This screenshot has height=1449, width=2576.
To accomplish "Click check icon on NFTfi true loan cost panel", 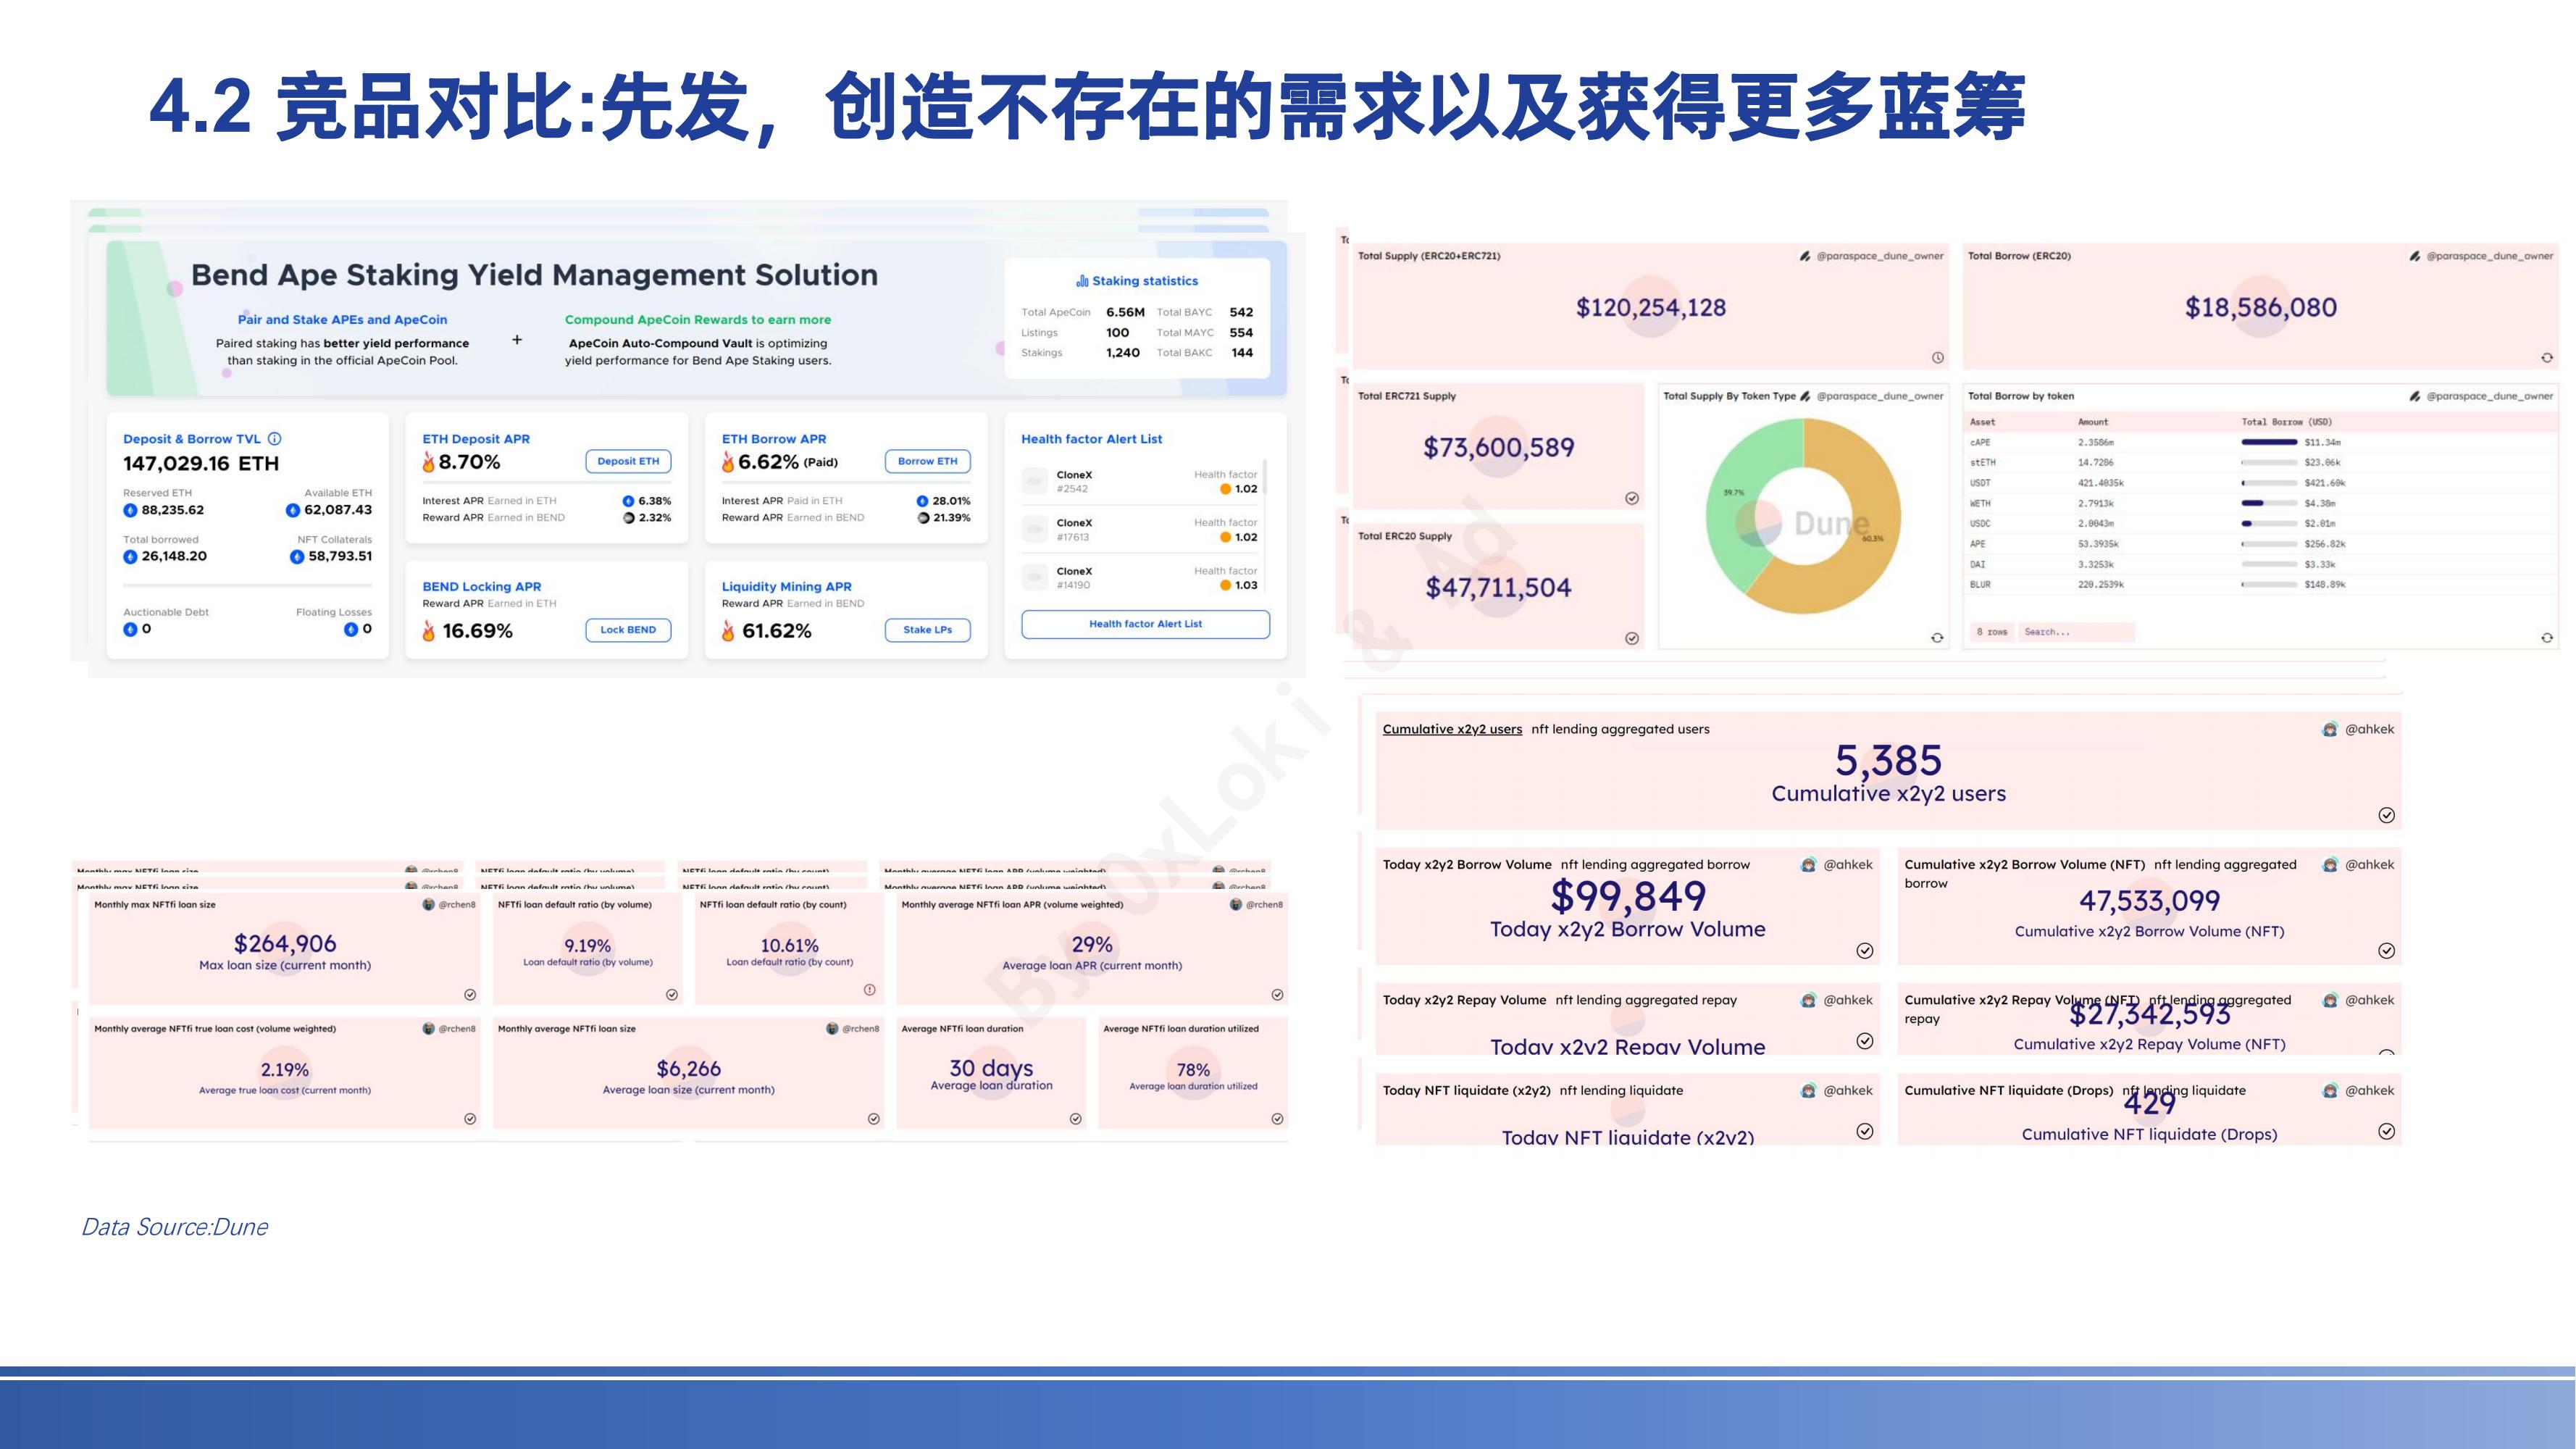I will [470, 1119].
